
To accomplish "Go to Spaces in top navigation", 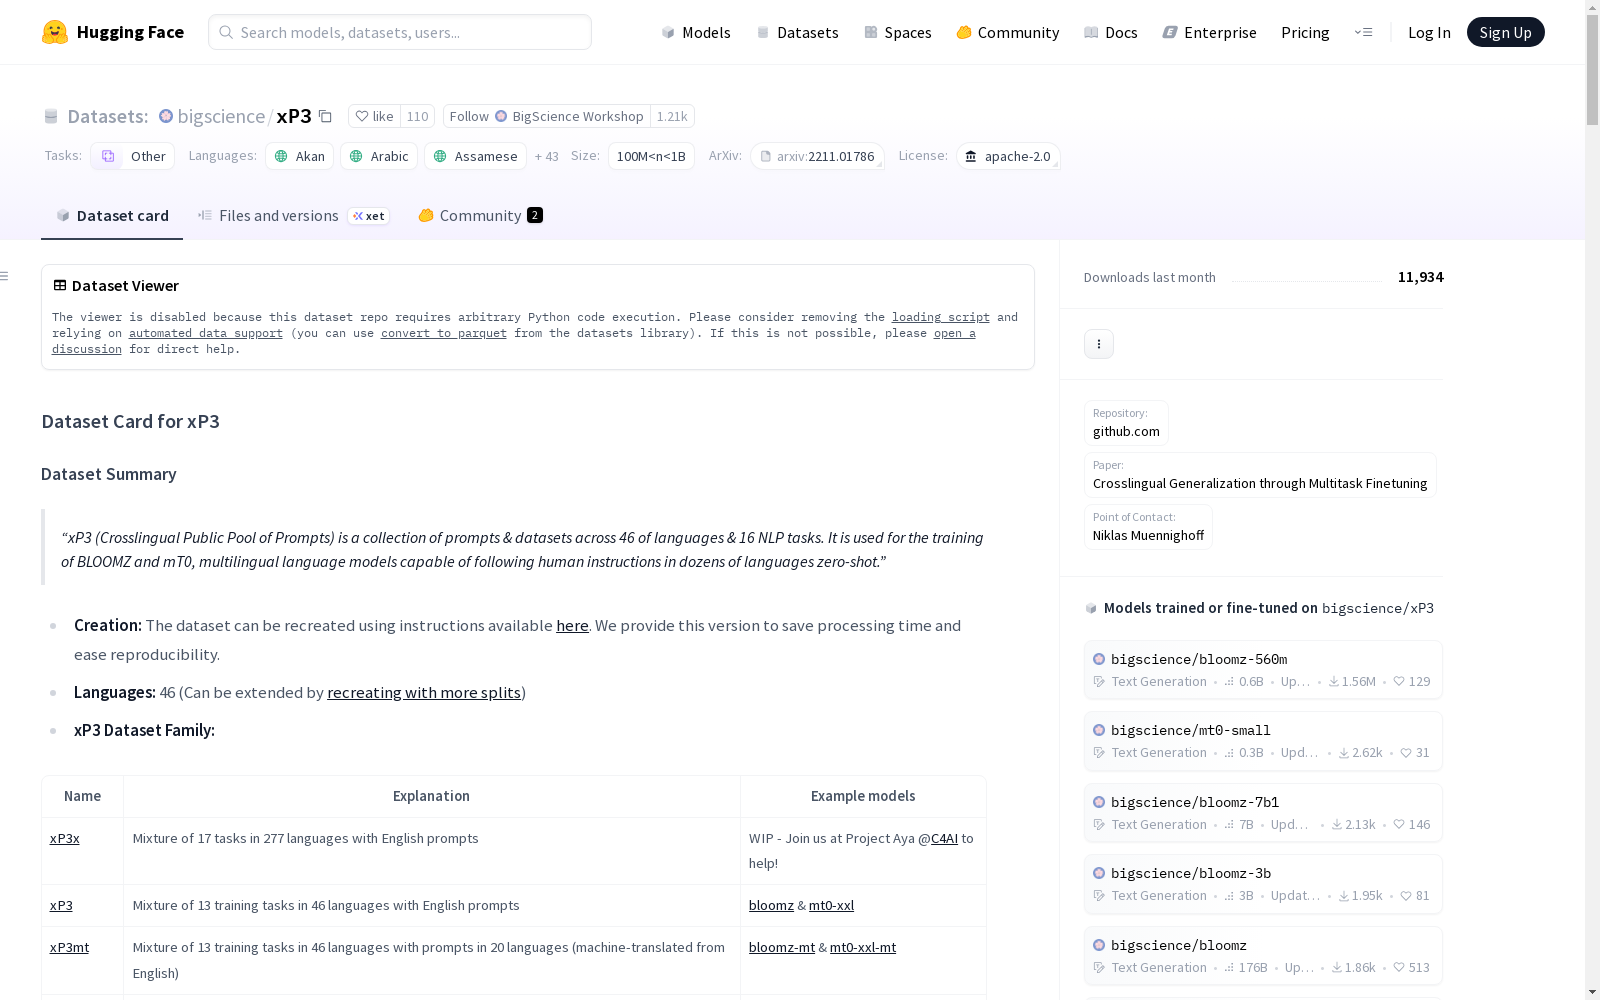I will point(898,32).
